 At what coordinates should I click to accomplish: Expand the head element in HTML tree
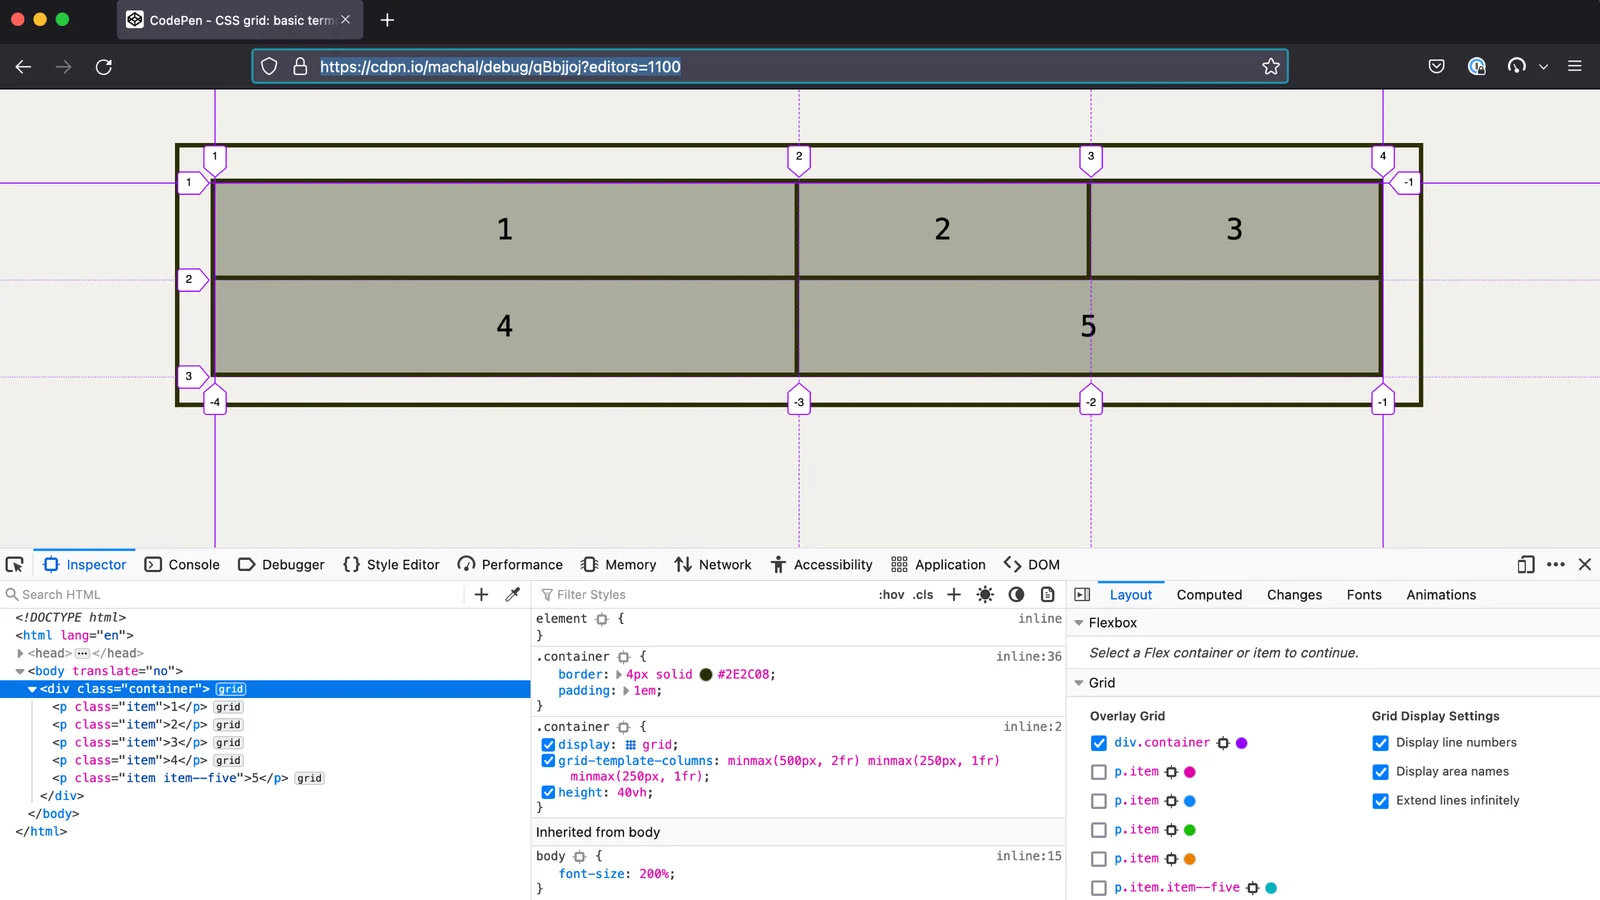pos(20,652)
